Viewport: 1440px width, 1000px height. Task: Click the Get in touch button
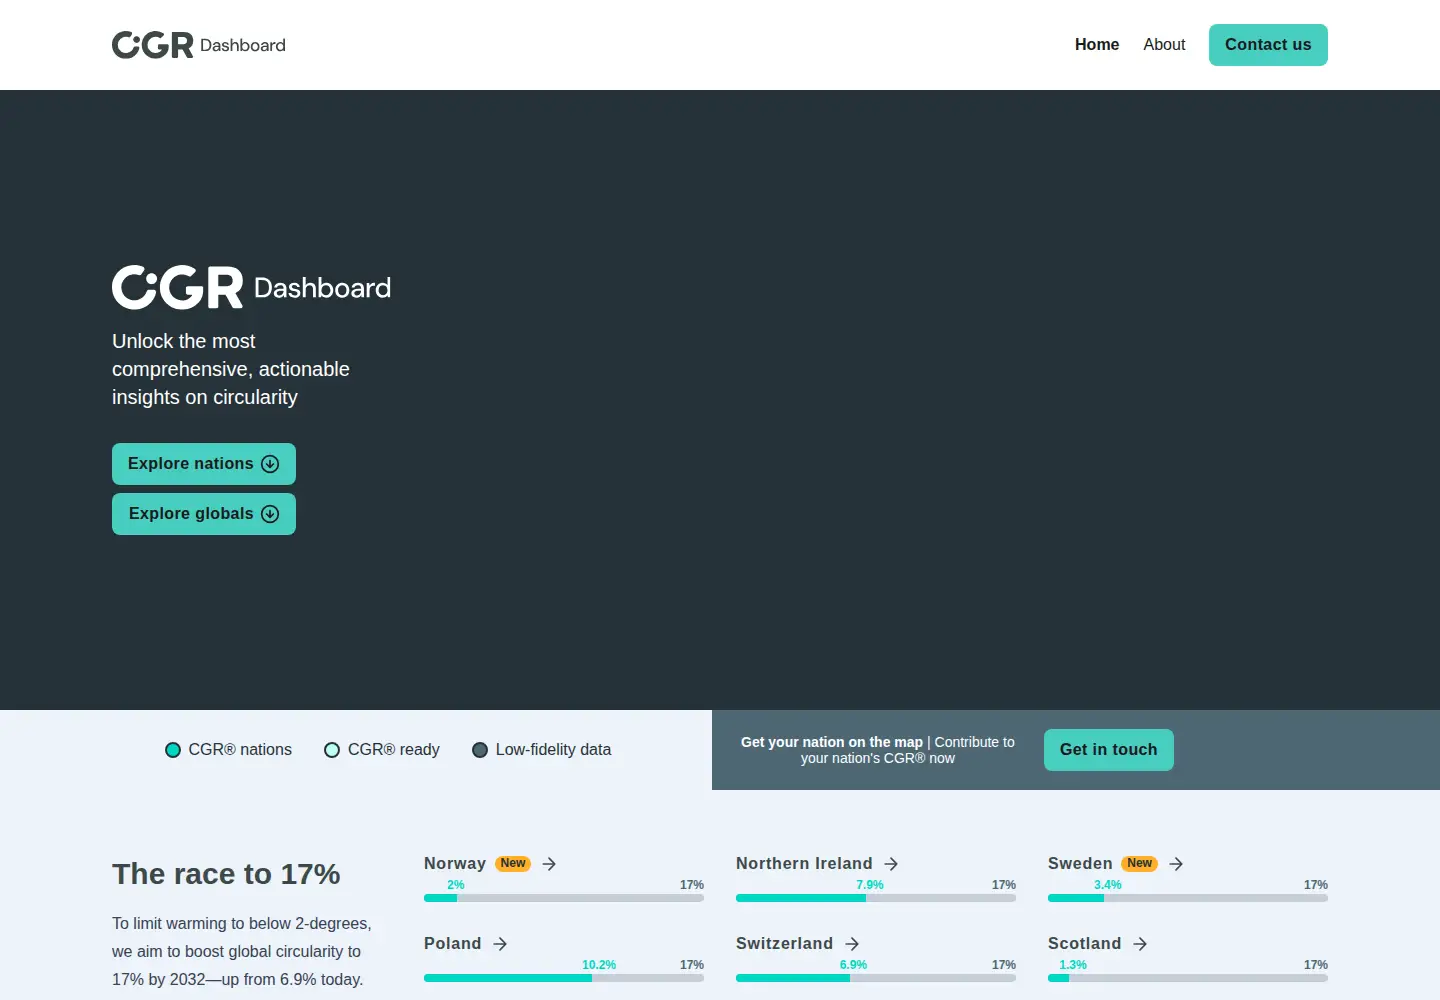click(1109, 750)
